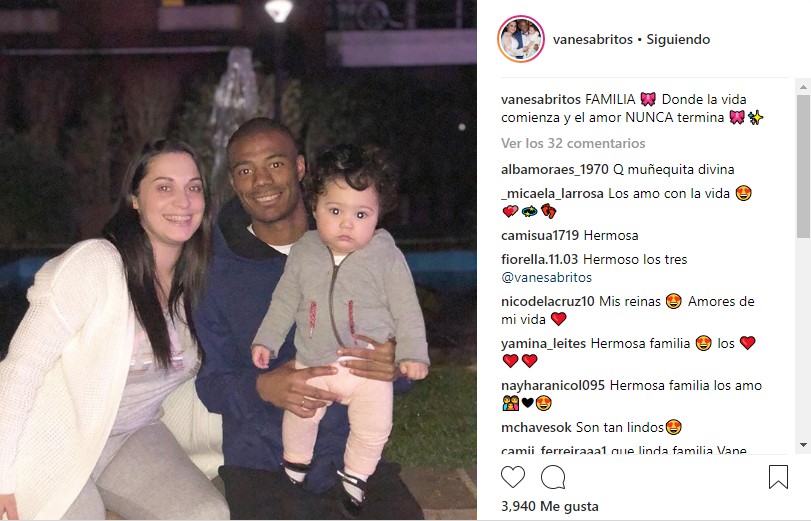Visit yamina_leites profile from comment
The width and height of the screenshot is (811, 521).
[x=543, y=344]
